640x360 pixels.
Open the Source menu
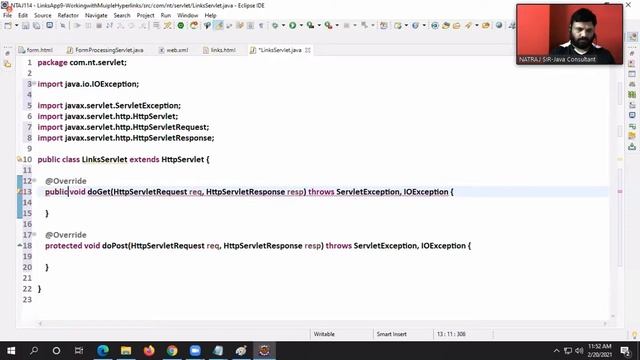coord(43,15)
